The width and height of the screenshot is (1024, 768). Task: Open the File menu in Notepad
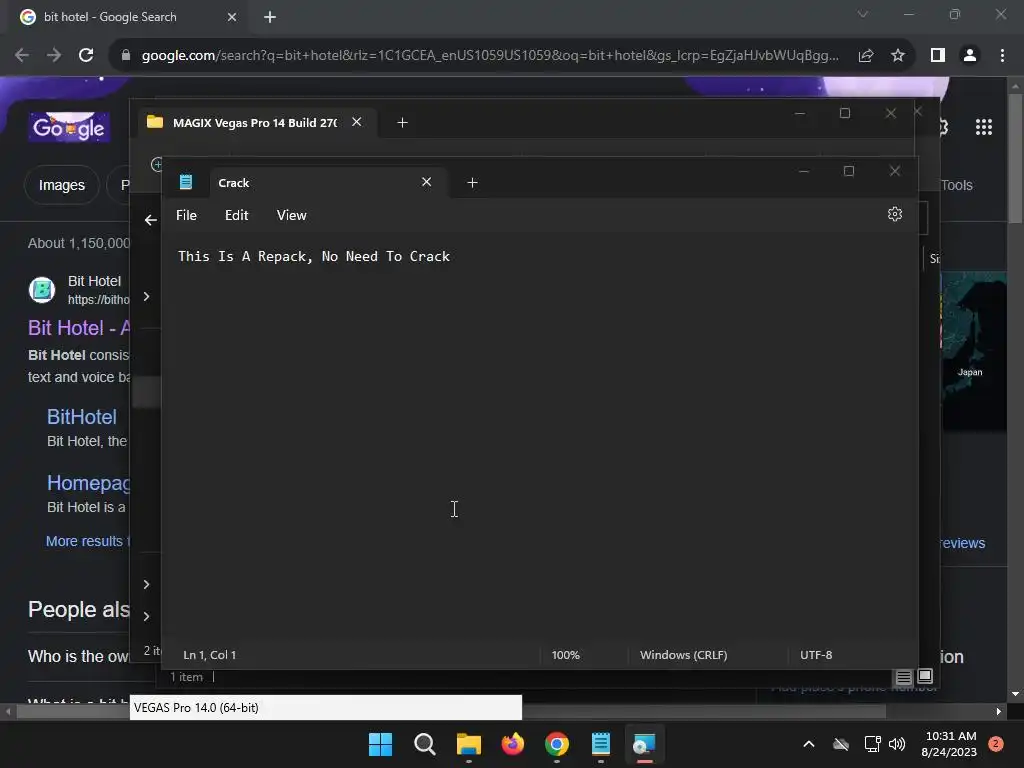pyautogui.click(x=186, y=215)
